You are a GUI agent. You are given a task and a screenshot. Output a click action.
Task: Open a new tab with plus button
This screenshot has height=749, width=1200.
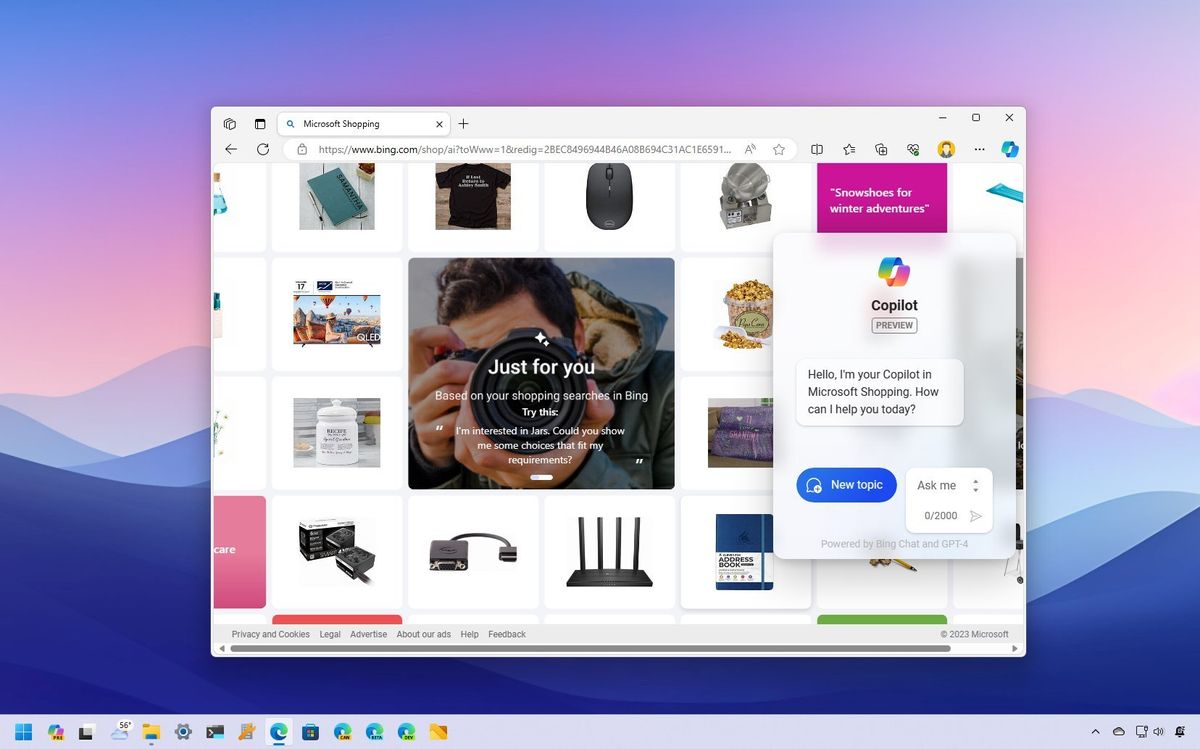[x=463, y=124]
